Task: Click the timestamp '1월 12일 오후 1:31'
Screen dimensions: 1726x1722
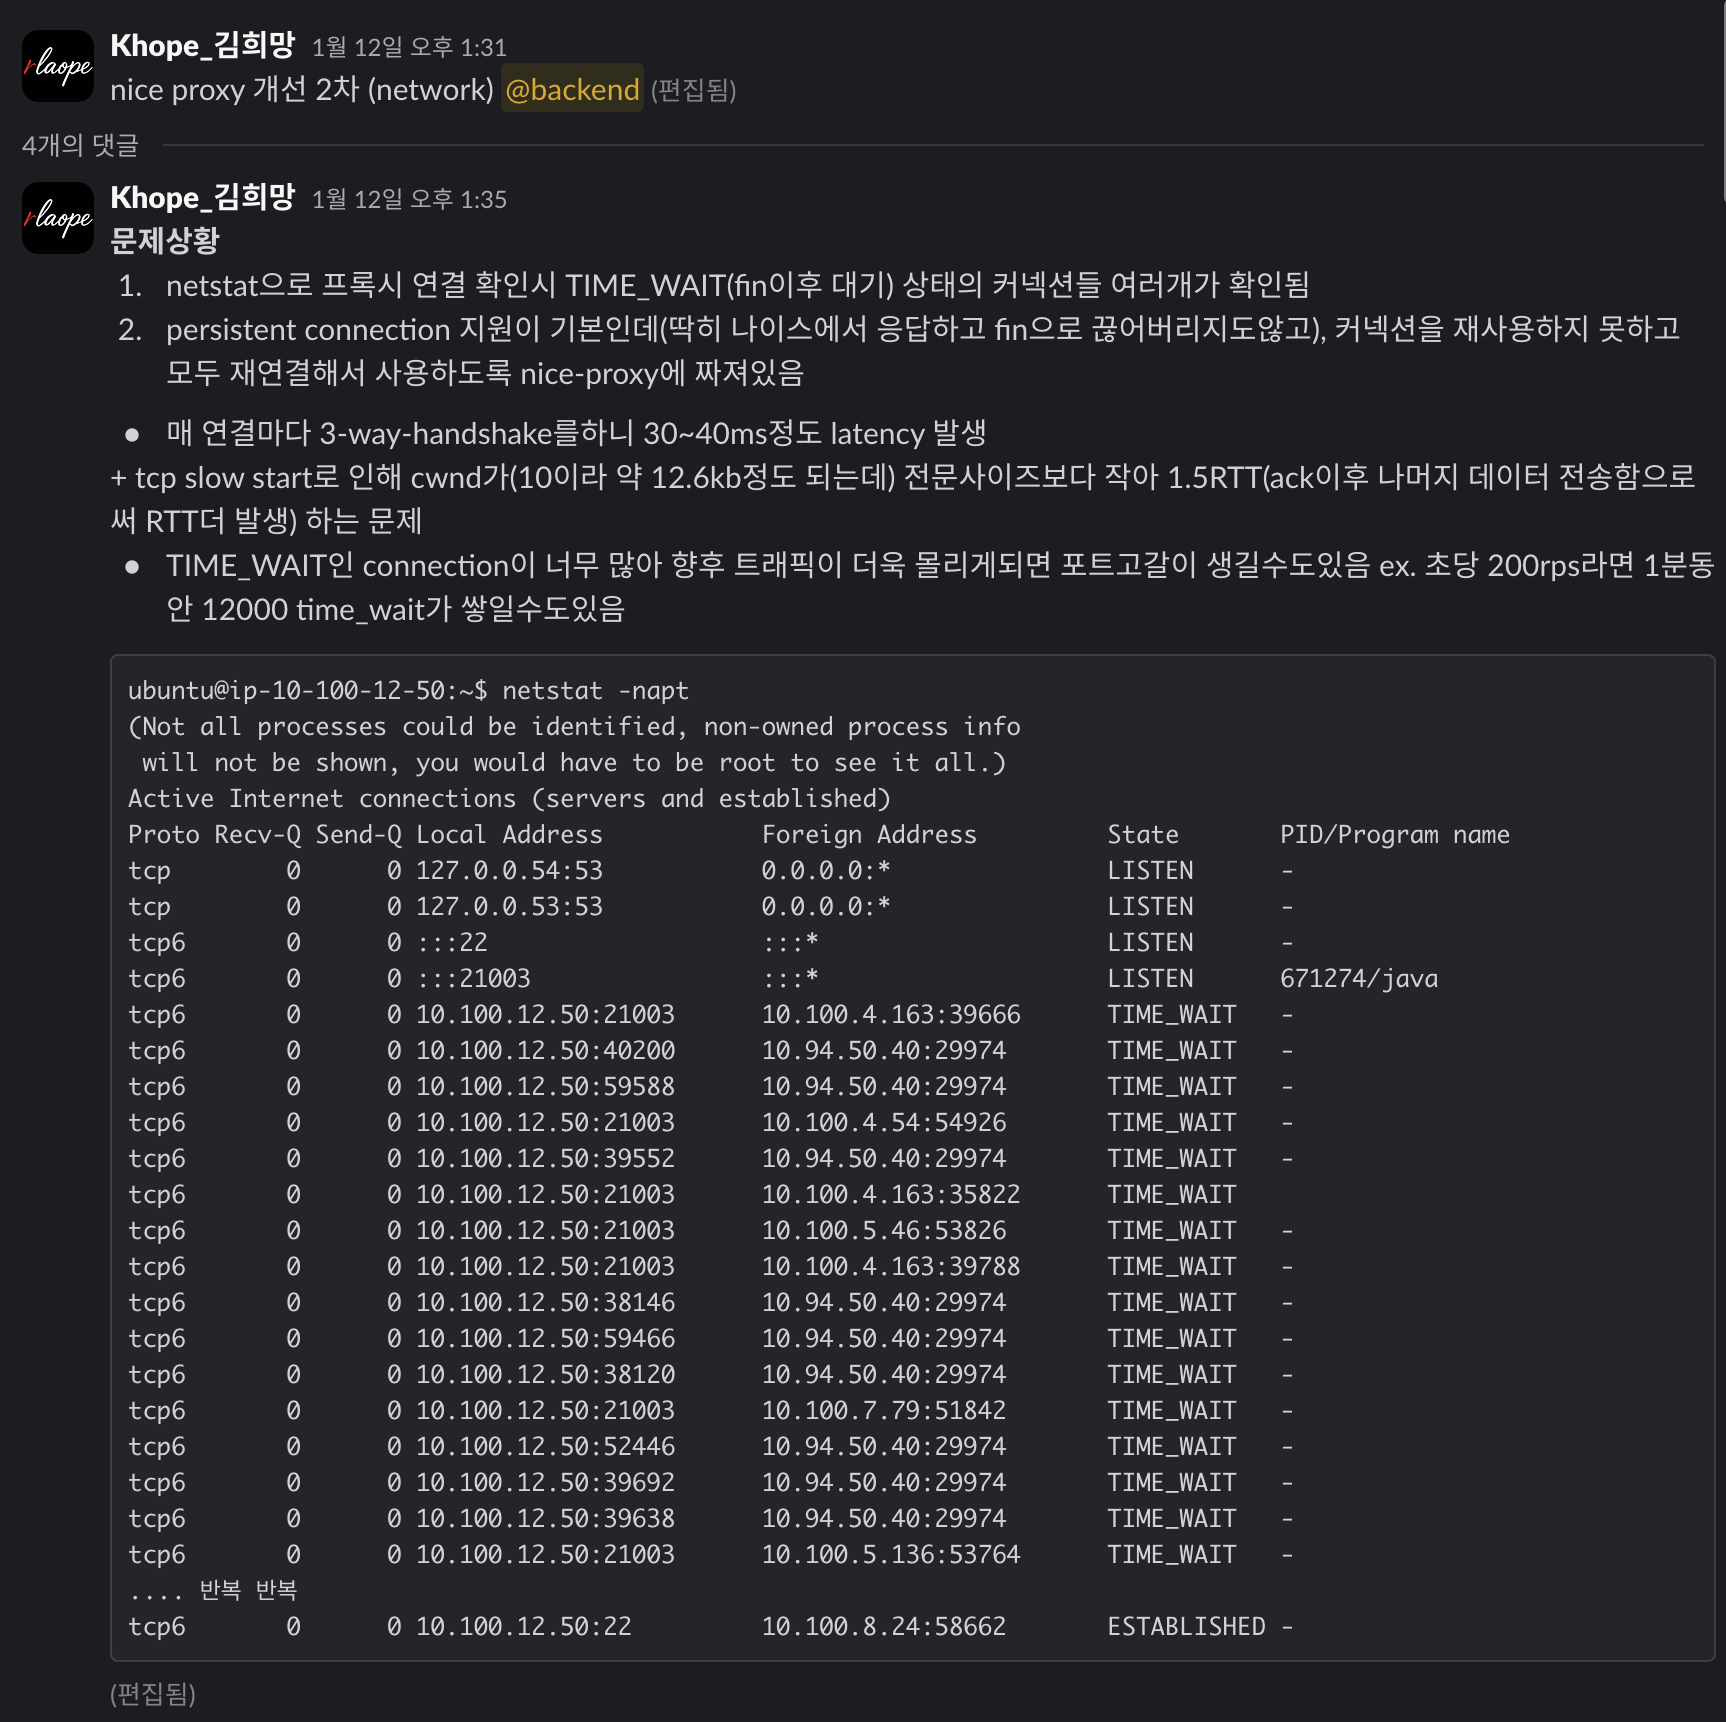Action: pyautogui.click(x=410, y=45)
